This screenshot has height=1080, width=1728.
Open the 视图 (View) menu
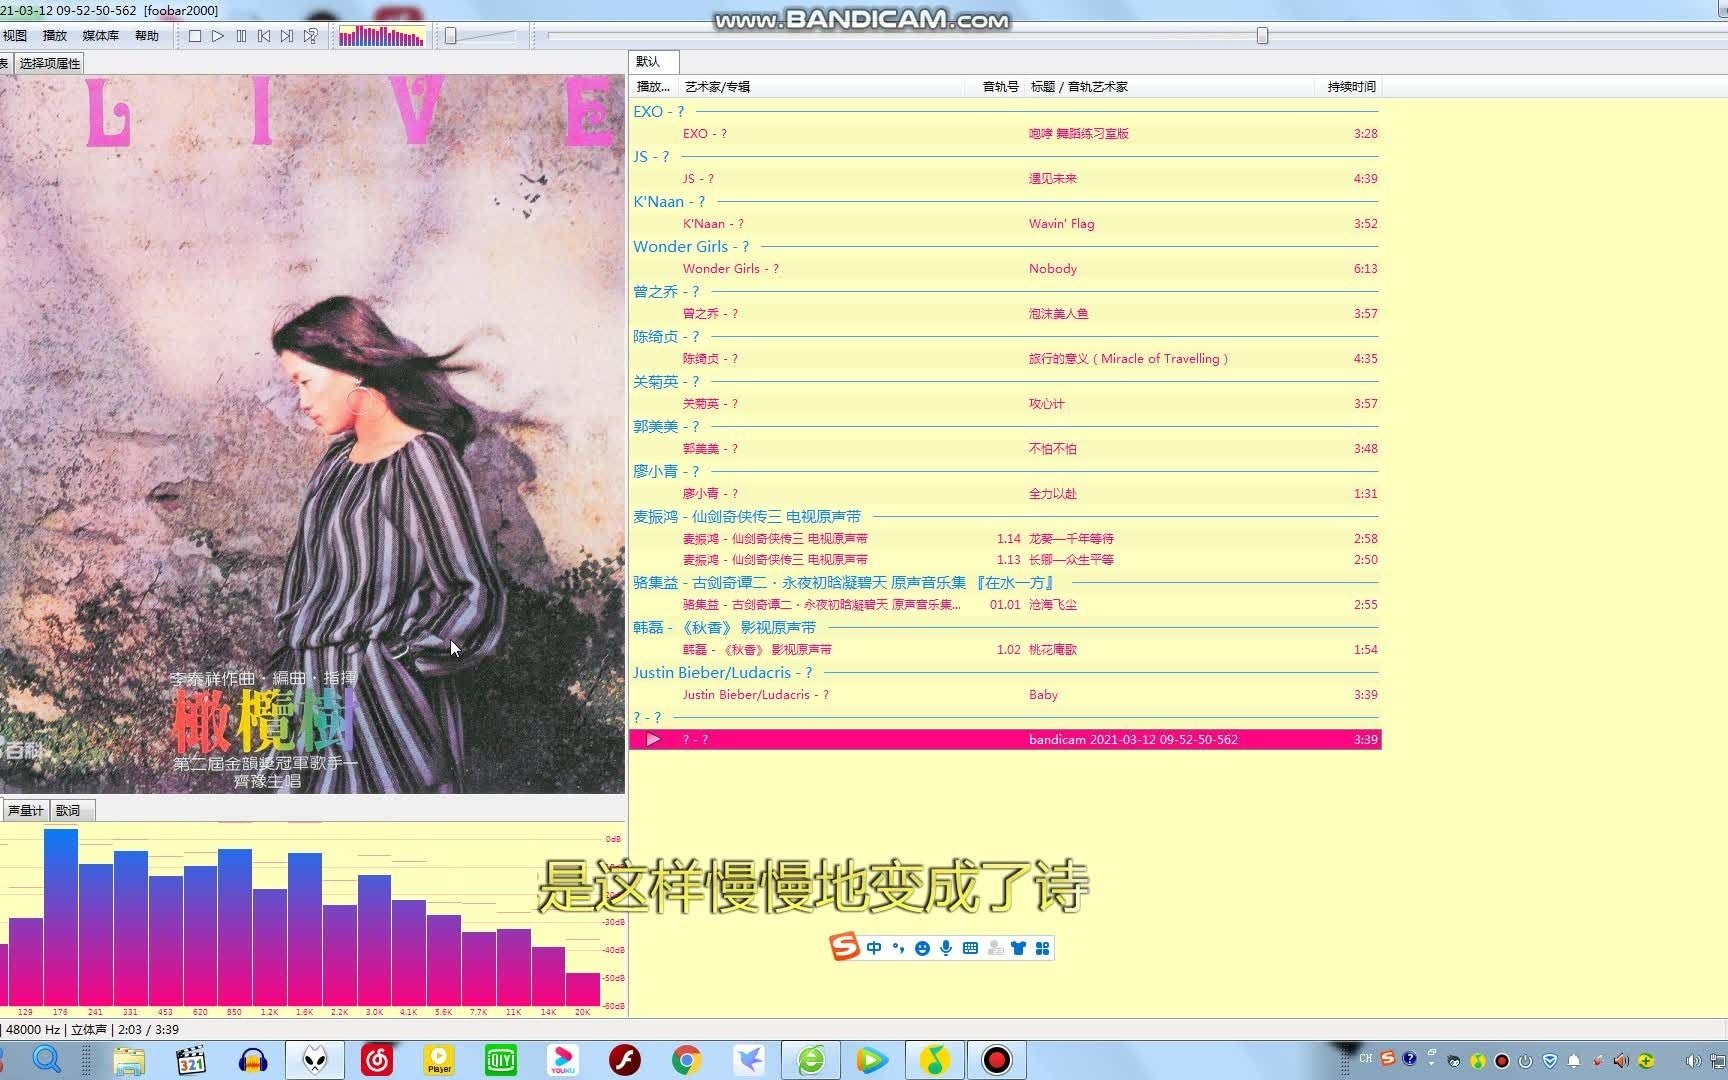point(15,36)
